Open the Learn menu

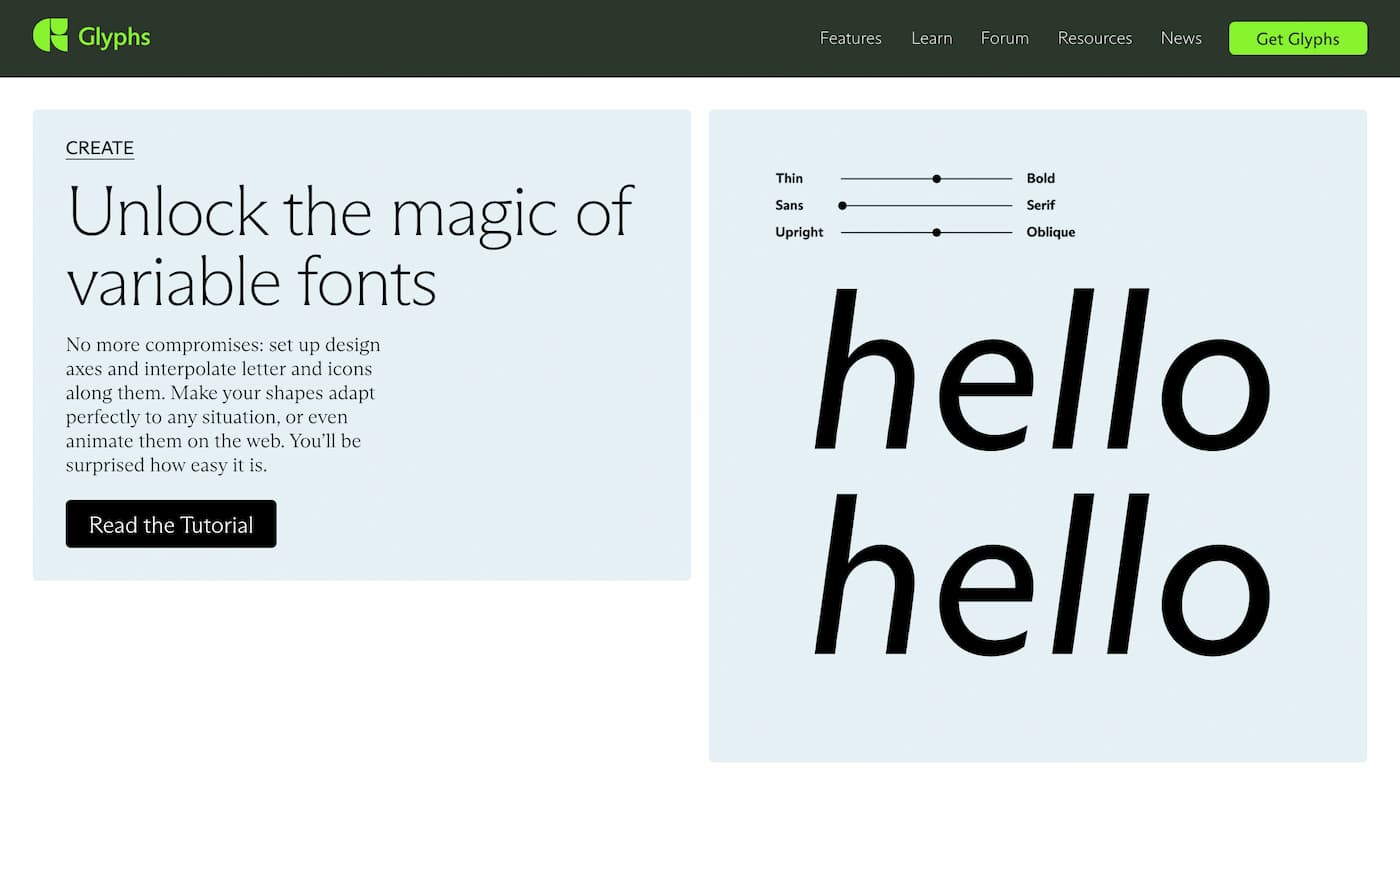point(931,38)
